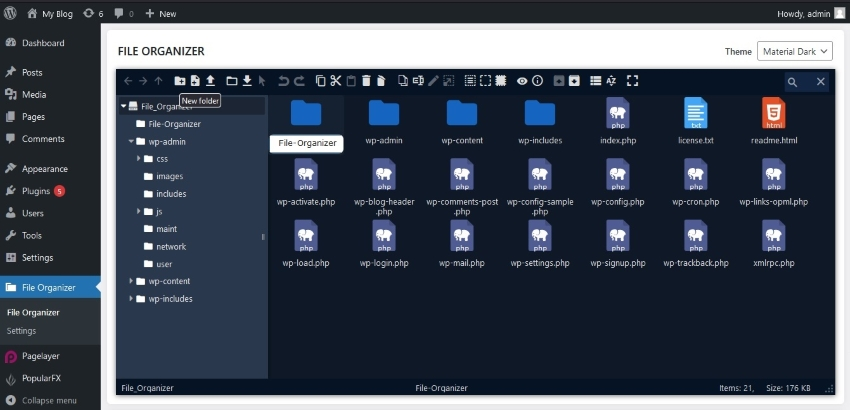Select readme.html file icon
This screenshot has width=850, height=410.
click(774, 113)
